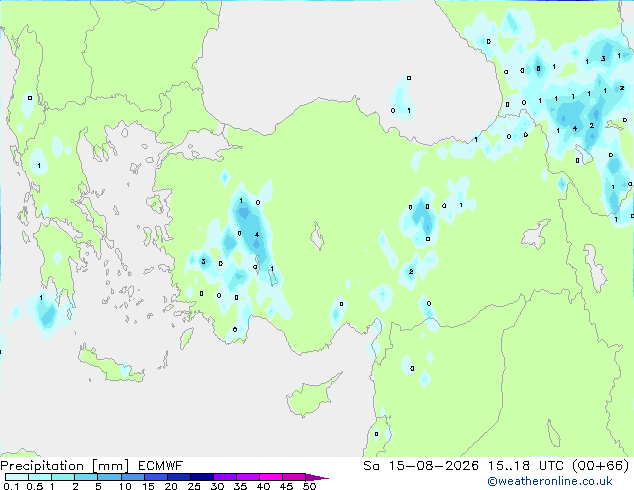634x490 pixels.
Task: Pick the 2–5 mm legend color swatch
Action: pyautogui.click(x=86, y=477)
